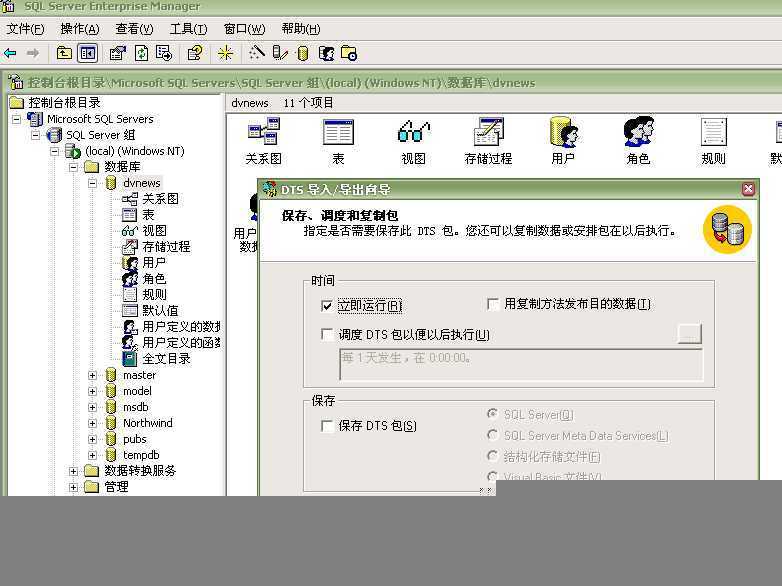Close the DTS 导入/导出向导 dialog
Screen dimensions: 782x586
(748, 189)
